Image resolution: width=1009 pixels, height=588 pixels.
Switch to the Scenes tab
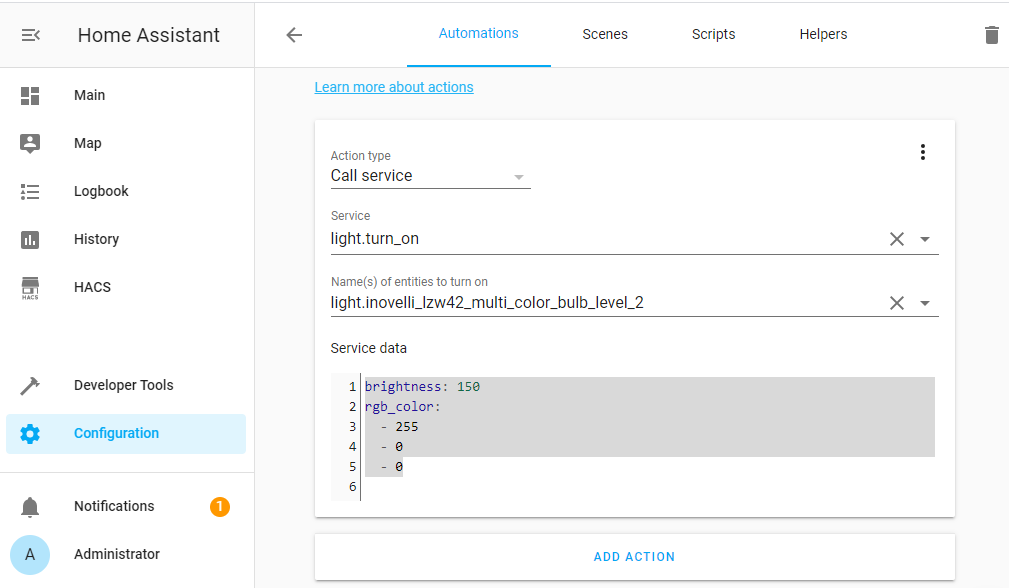[x=605, y=34]
